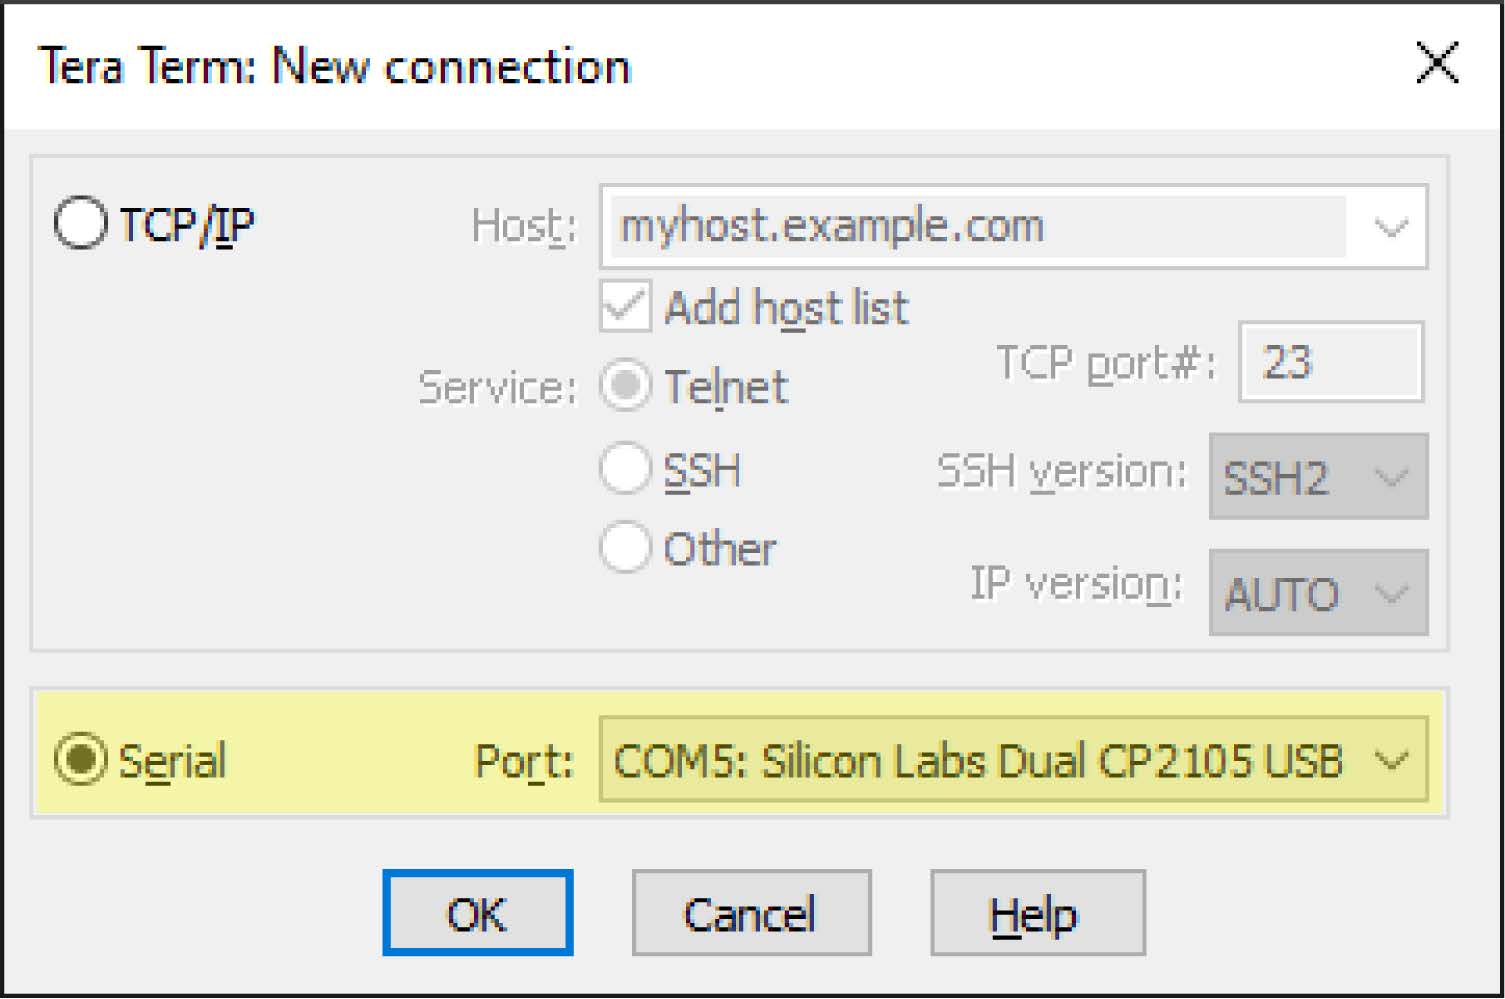The width and height of the screenshot is (1505, 999).
Task: Open the IP version AUTO dropdown
Action: 1318,593
